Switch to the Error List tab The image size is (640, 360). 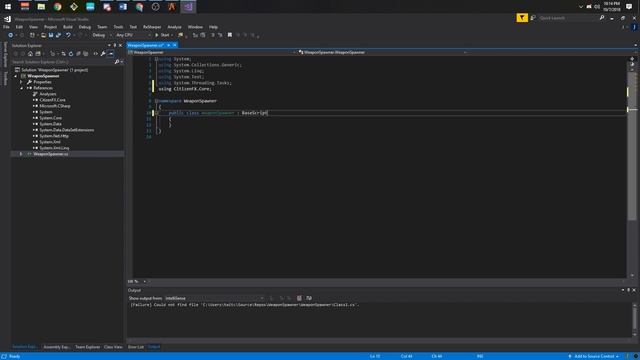click(136, 347)
